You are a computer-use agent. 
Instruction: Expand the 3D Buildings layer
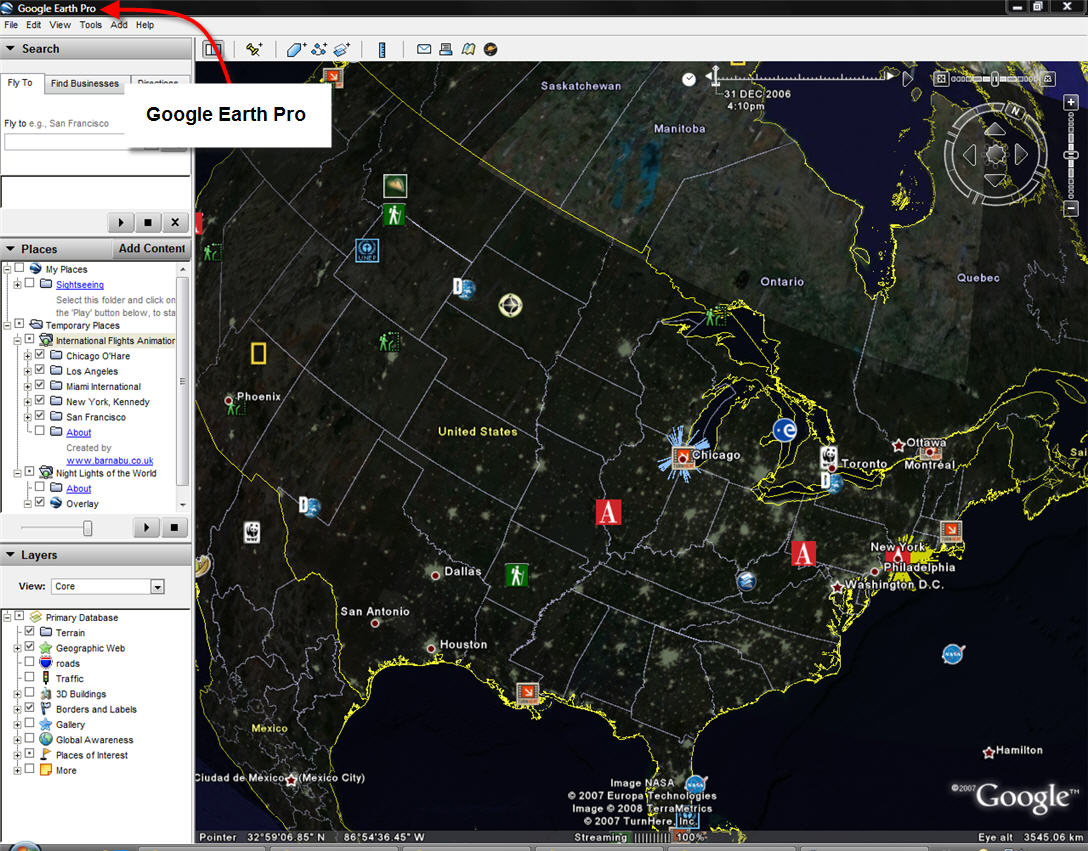tap(17, 694)
